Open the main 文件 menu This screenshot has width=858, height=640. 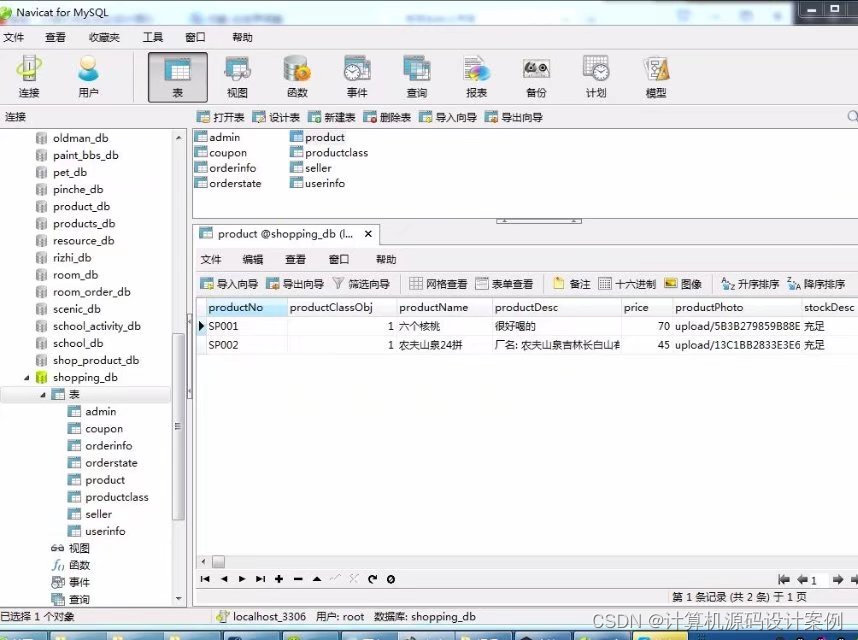click(x=14, y=37)
